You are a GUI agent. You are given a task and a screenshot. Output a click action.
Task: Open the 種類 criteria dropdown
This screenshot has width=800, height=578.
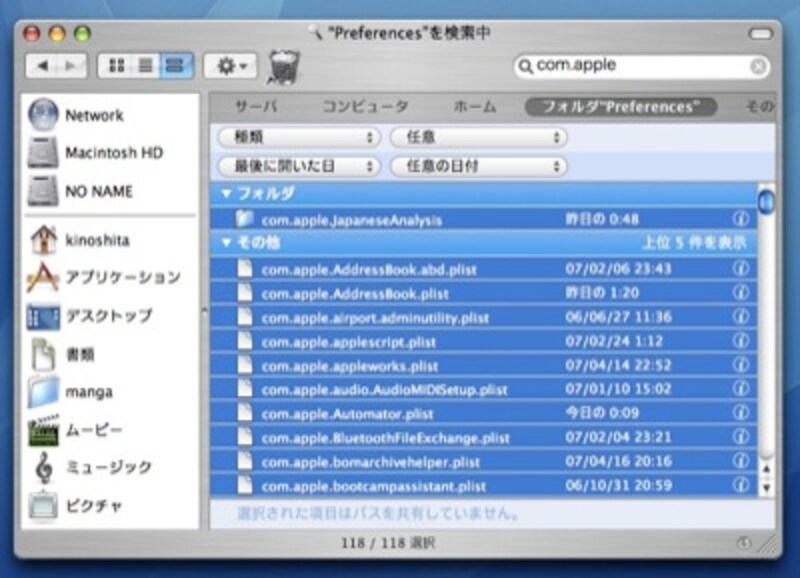[x=299, y=137]
